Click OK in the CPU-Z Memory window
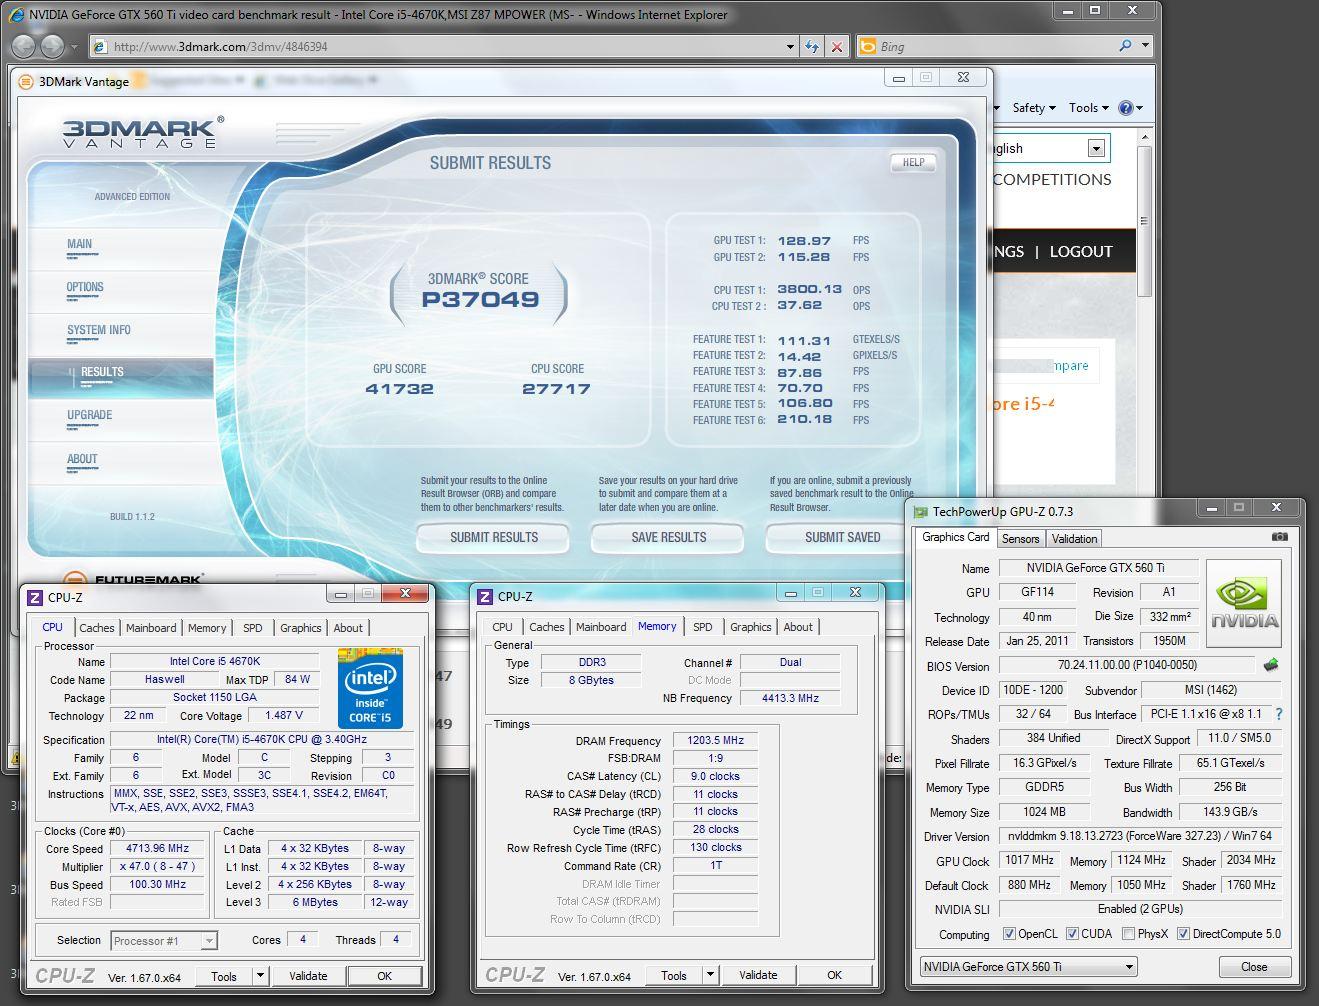1319x1006 pixels. [834, 975]
